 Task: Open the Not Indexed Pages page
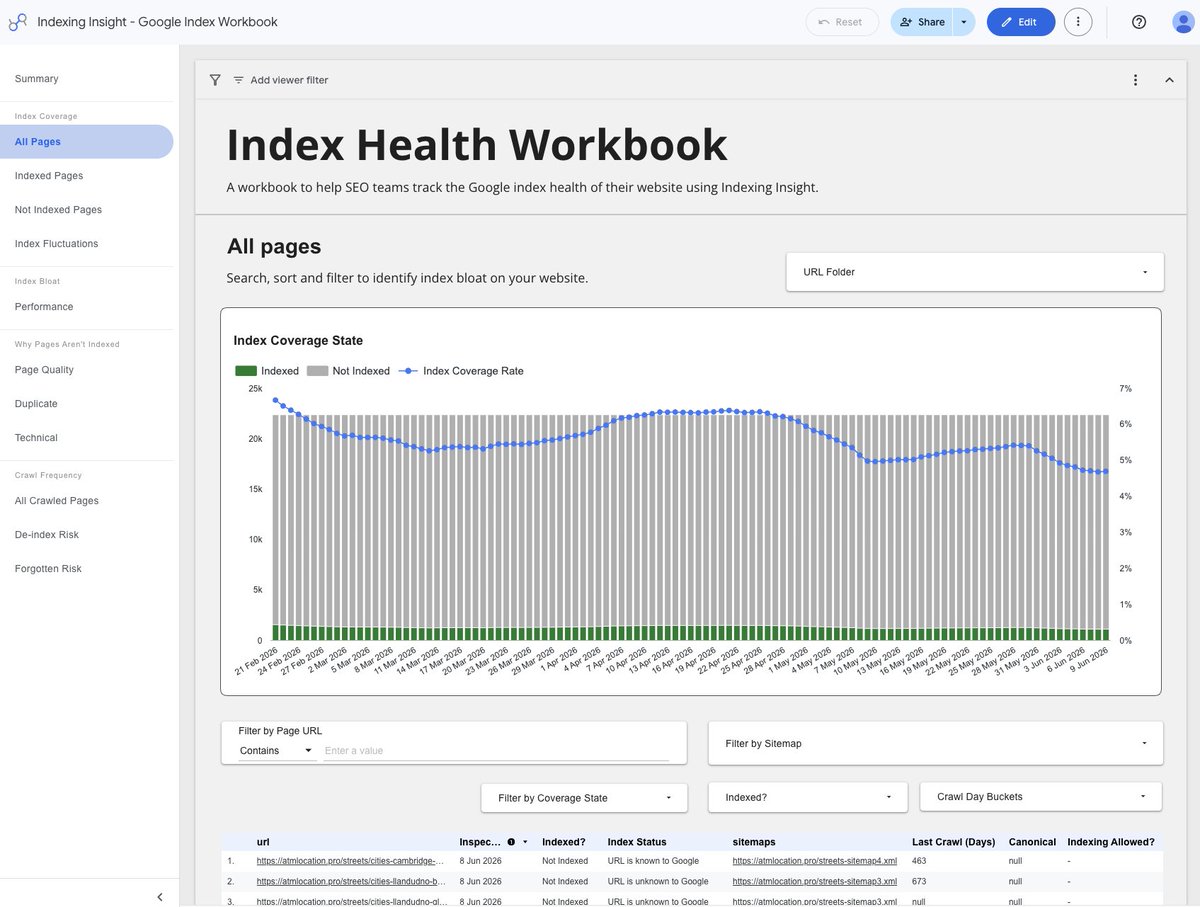pos(58,210)
